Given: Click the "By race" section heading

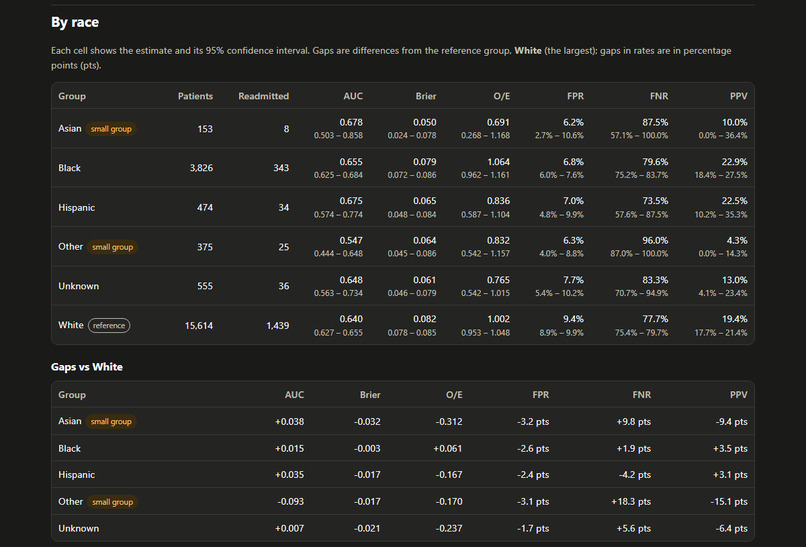Looking at the screenshot, I should point(75,23).
